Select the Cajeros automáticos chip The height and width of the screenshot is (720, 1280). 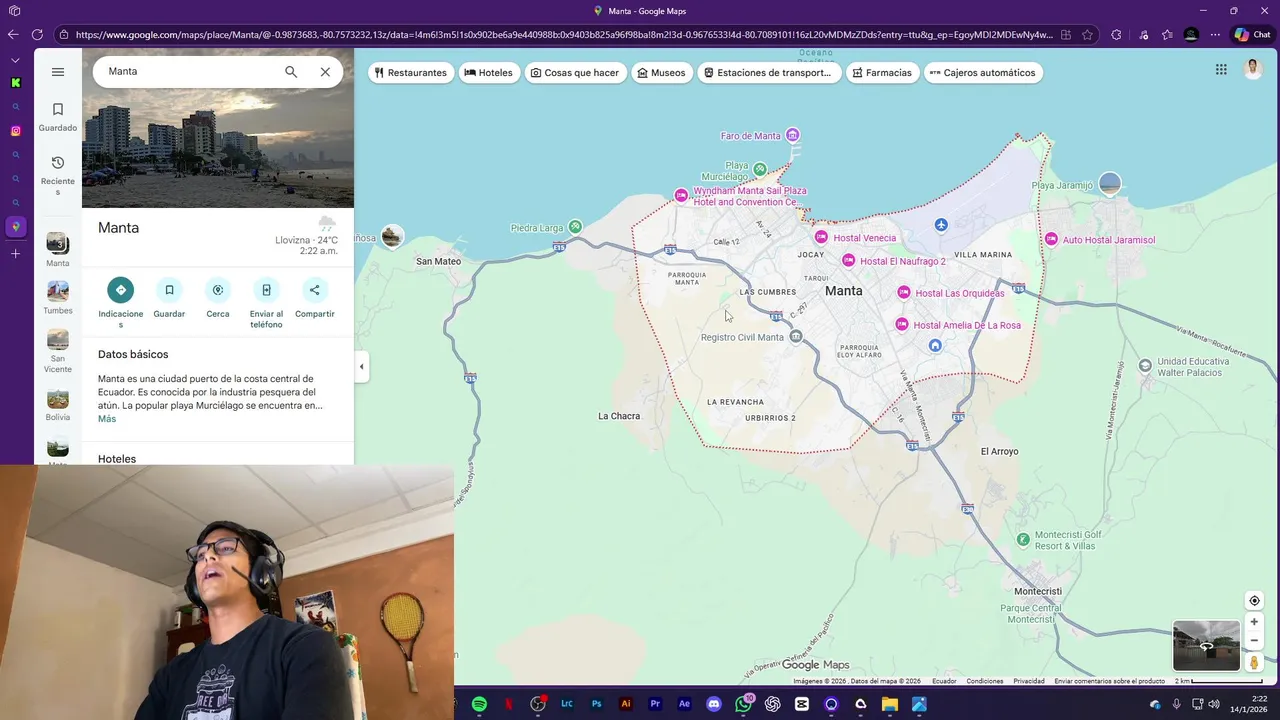pyautogui.click(x=982, y=73)
